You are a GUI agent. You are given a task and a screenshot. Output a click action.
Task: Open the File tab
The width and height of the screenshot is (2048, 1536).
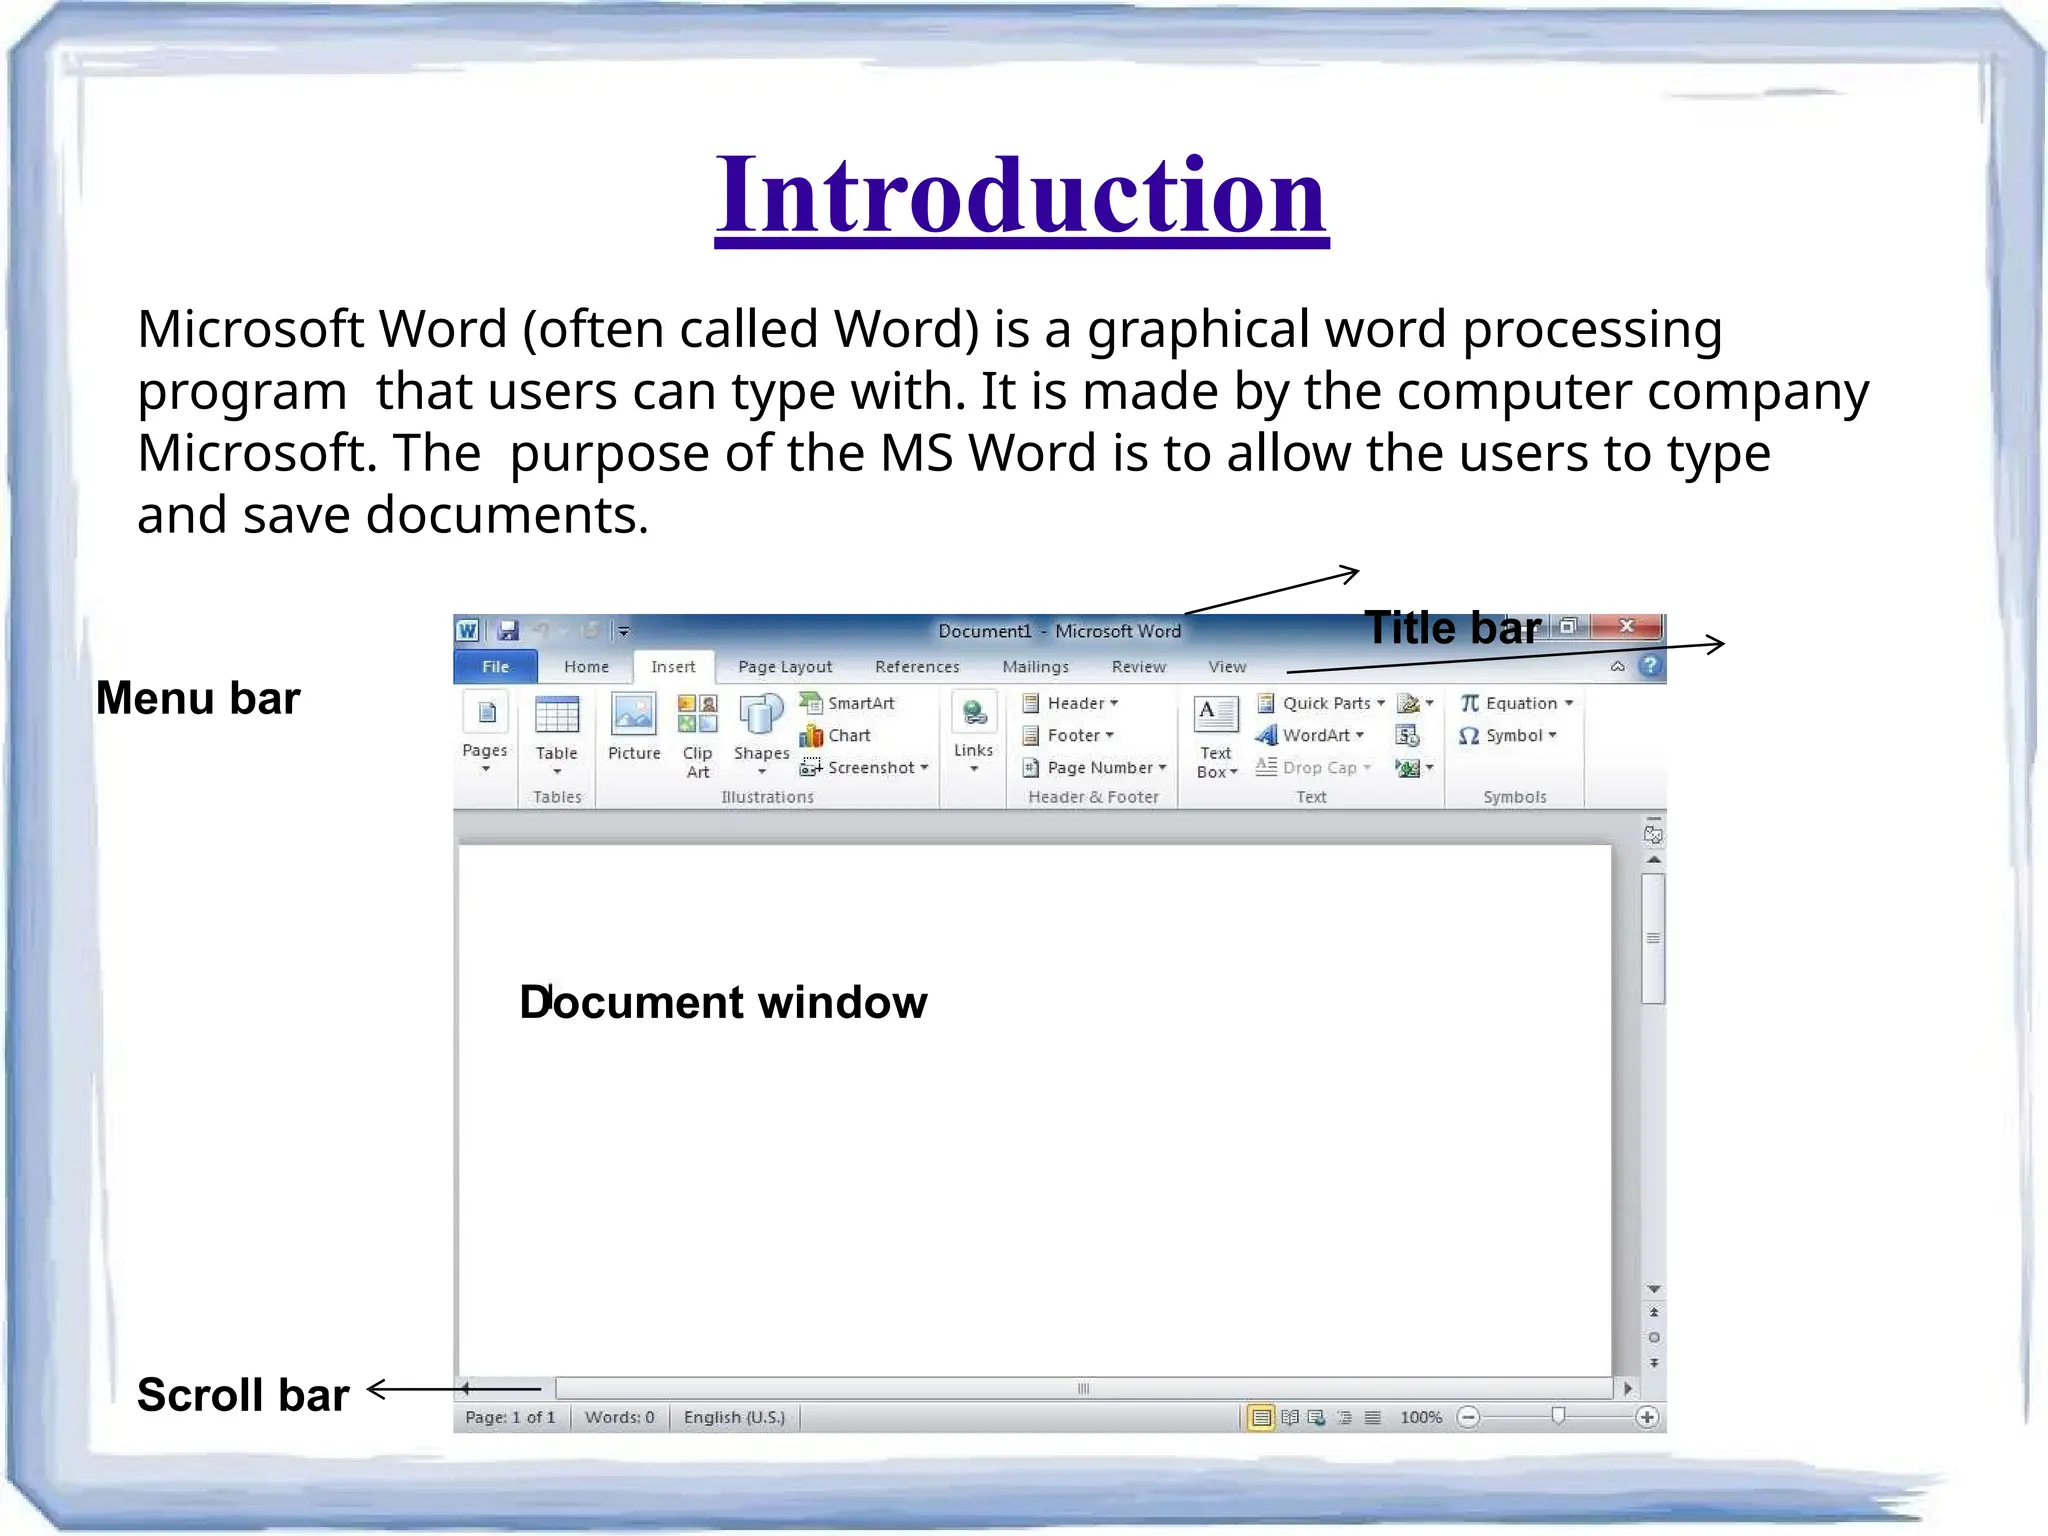[496, 666]
